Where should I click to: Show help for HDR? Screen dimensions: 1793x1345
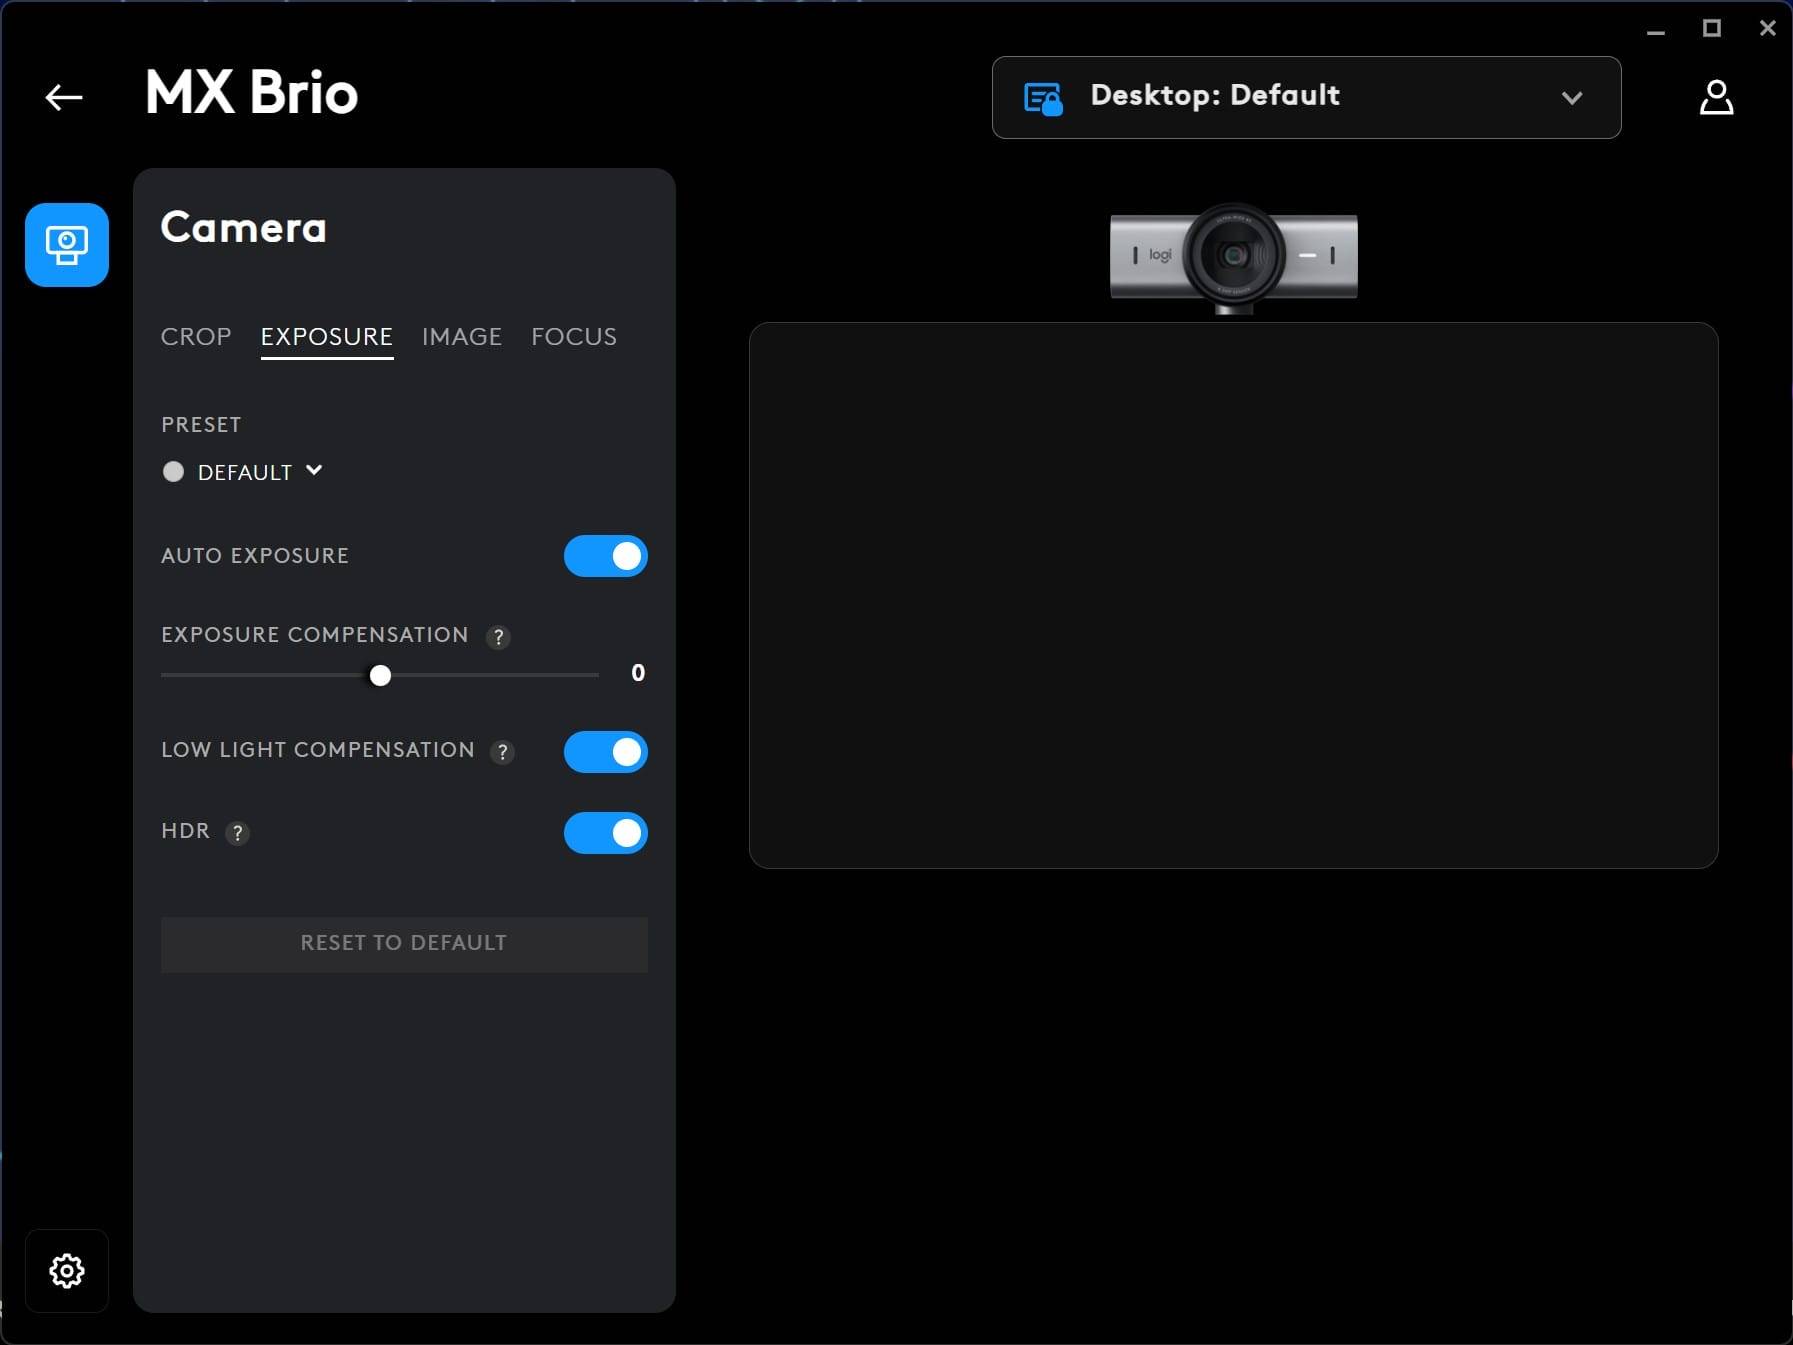[237, 833]
